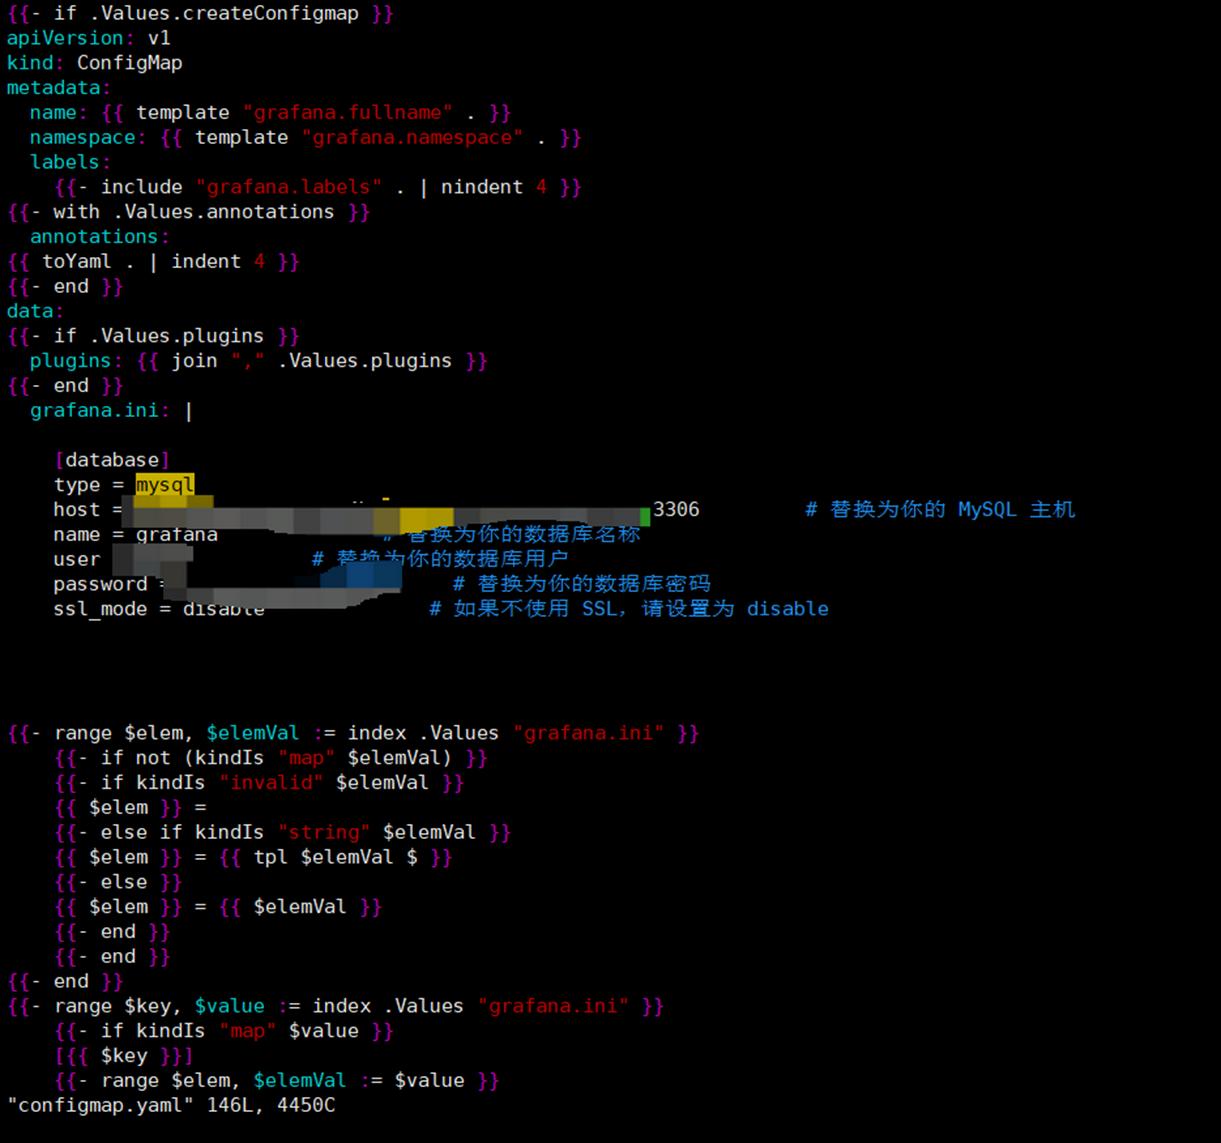Click the 'else if kindIs "string"' line
The height and width of the screenshot is (1143, 1221).
(x=283, y=832)
